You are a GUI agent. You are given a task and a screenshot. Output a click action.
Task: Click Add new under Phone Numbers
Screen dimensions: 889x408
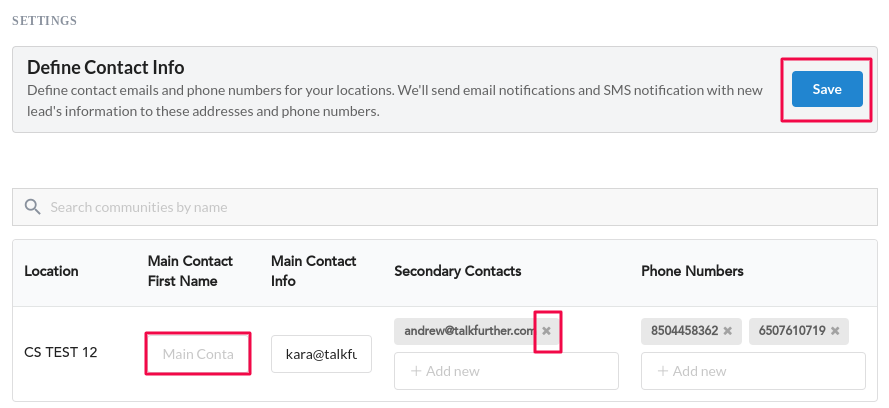(x=753, y=371)
